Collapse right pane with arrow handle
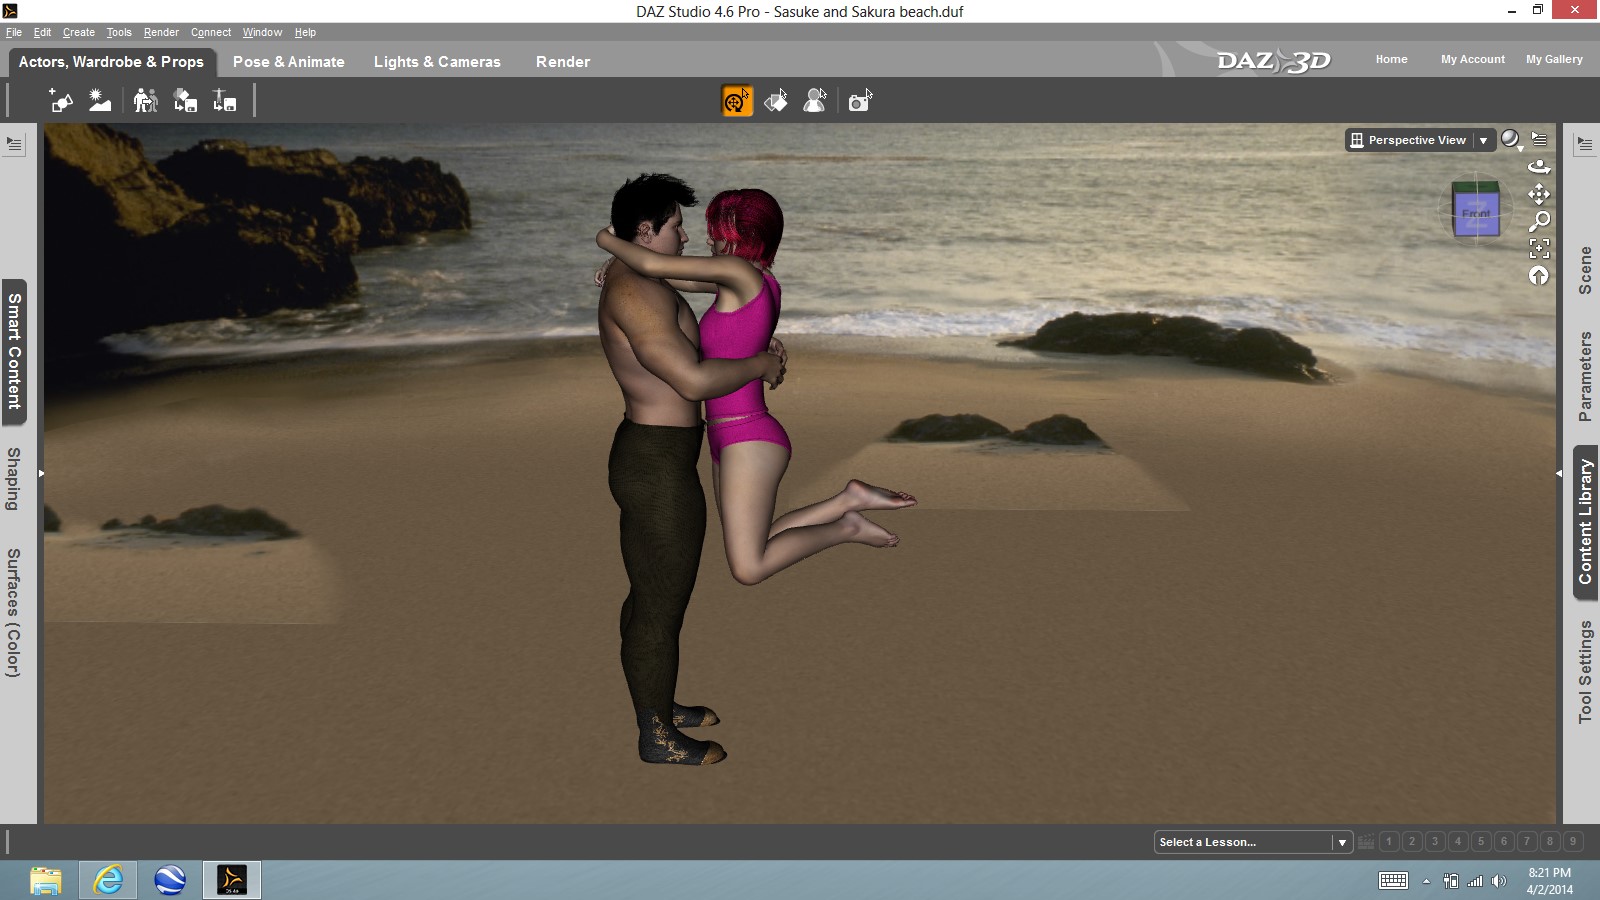1600x900 pixels. coord(1559,473)
